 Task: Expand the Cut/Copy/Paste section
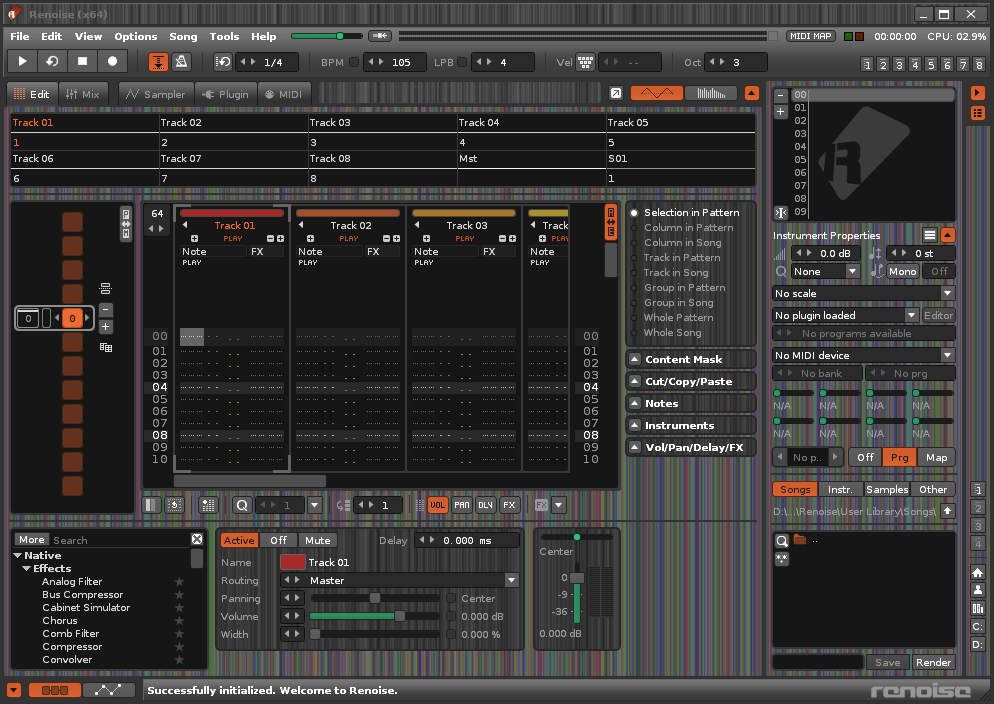coord(691,381)
